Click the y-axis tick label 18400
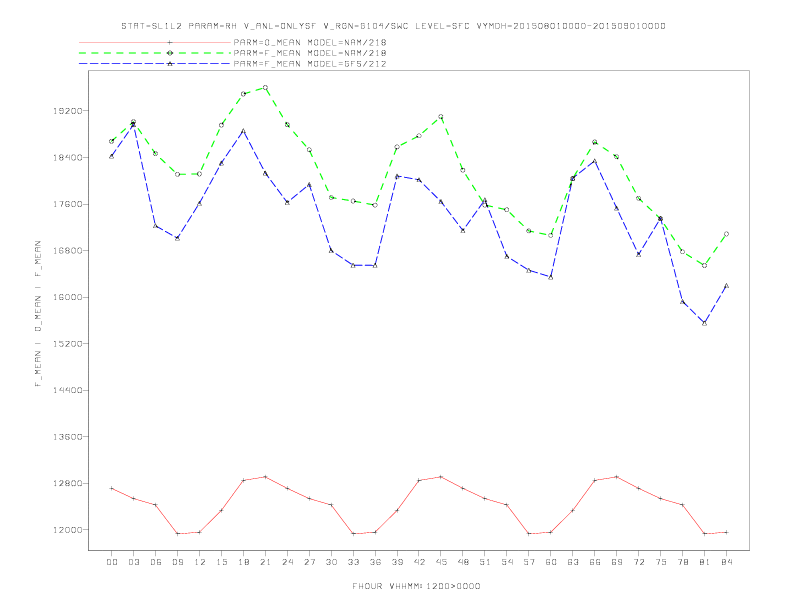The width and height of the screenshot is (792, 612). point(68,158)
